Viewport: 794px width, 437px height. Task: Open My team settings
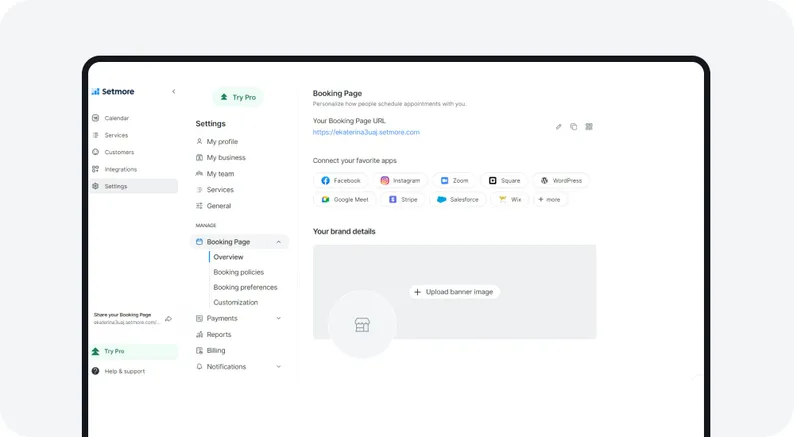(215, 174)
